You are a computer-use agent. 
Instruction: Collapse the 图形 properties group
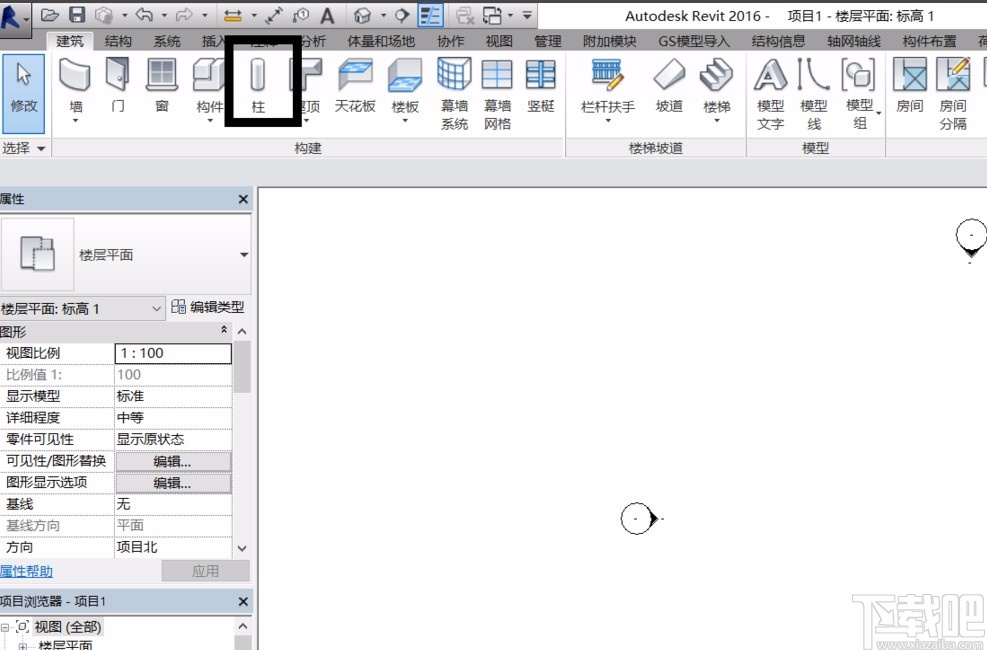pyautogui.click(x=224, y=331)
